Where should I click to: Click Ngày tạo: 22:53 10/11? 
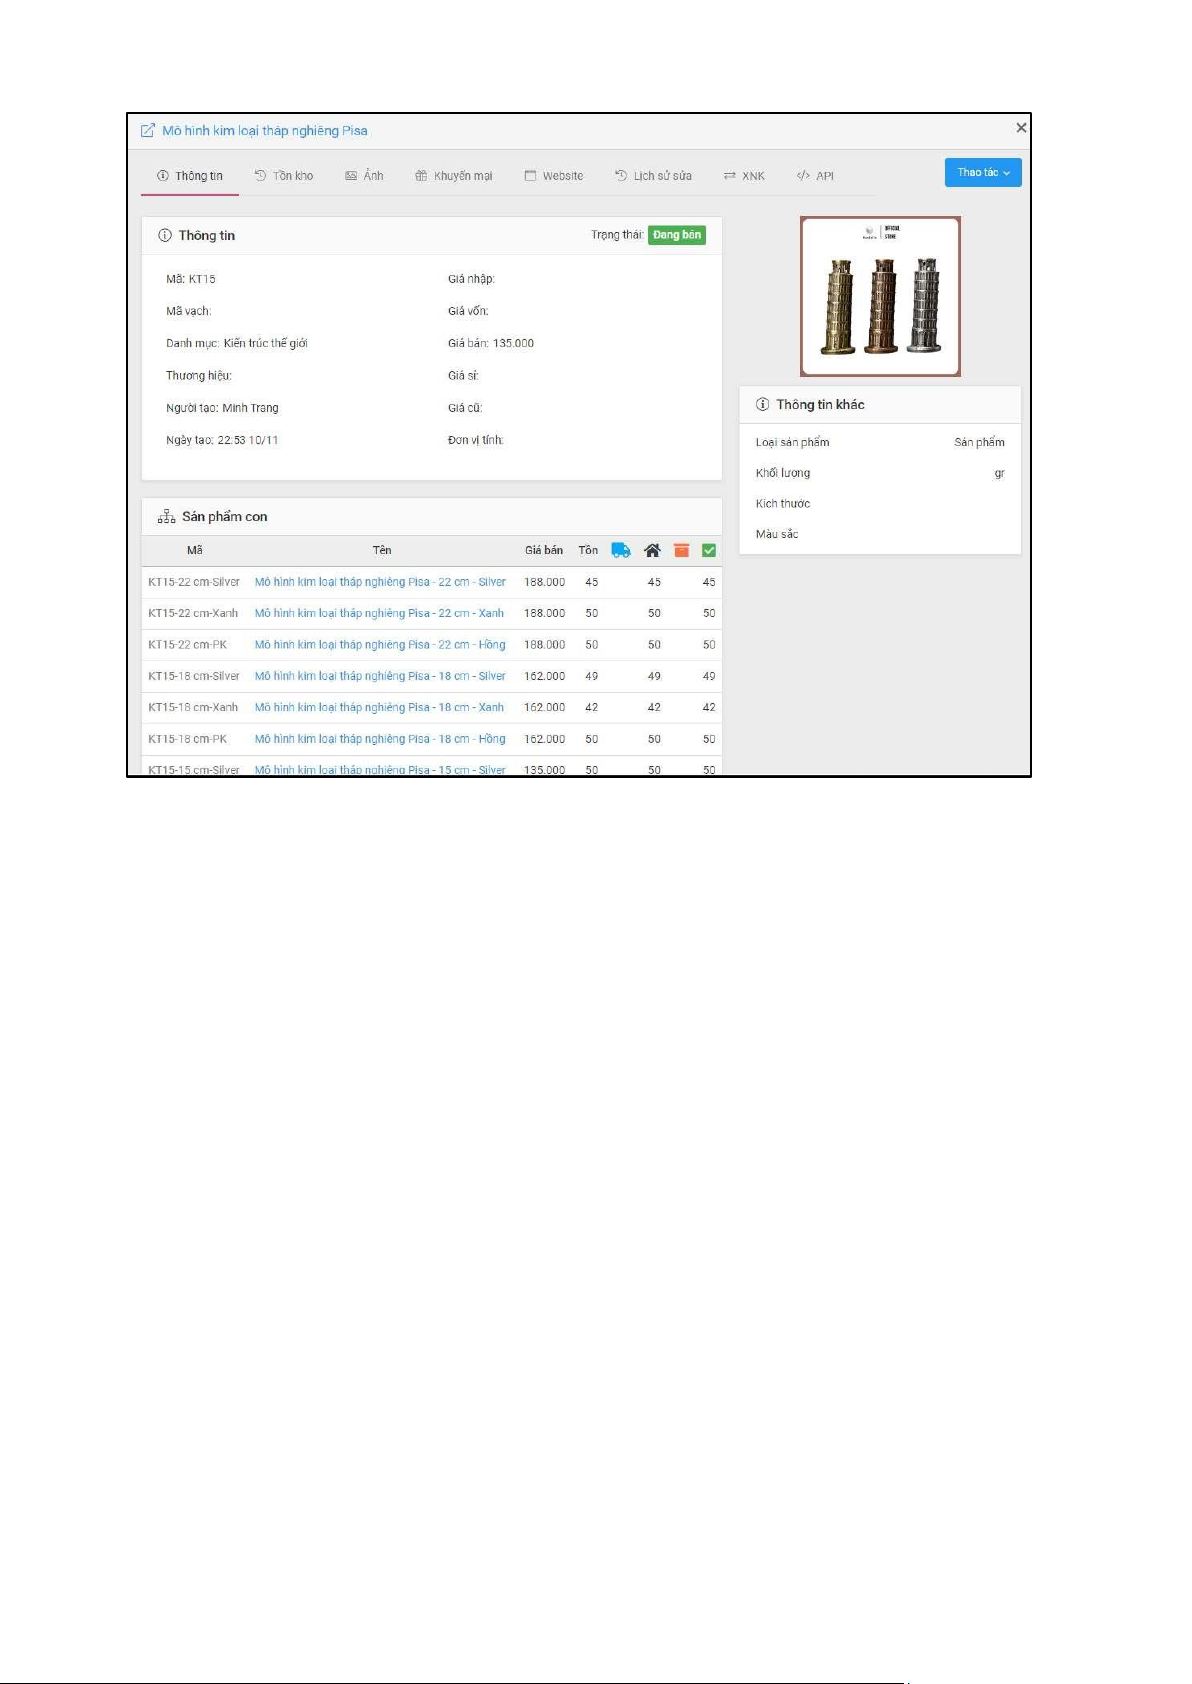(x=222, y=440)
